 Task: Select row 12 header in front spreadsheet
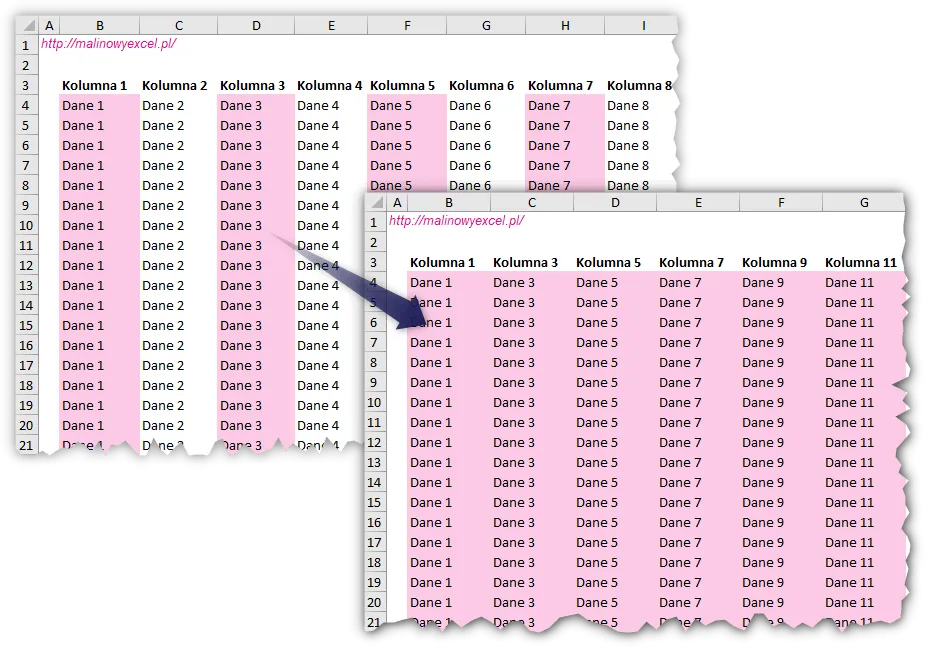(x=374, y=443)
